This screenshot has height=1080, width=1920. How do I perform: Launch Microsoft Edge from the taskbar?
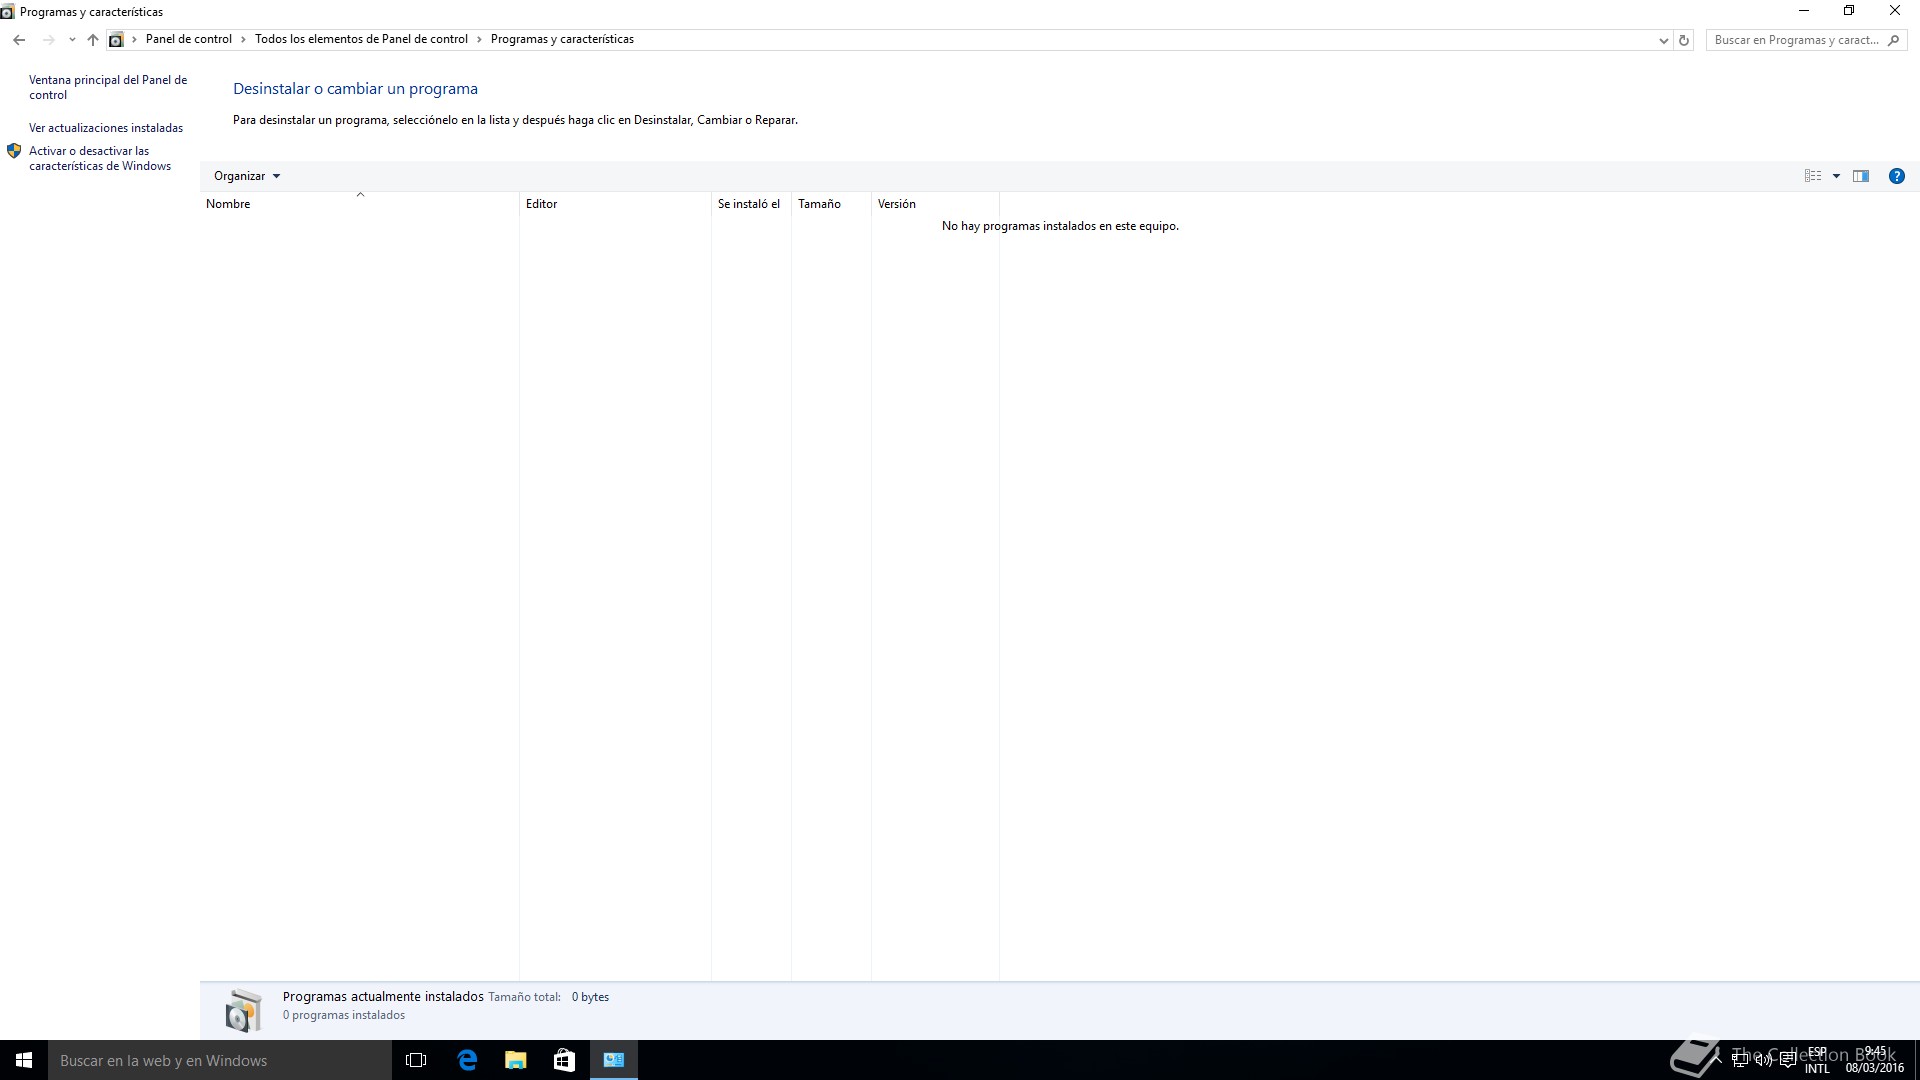(467, 1060)
